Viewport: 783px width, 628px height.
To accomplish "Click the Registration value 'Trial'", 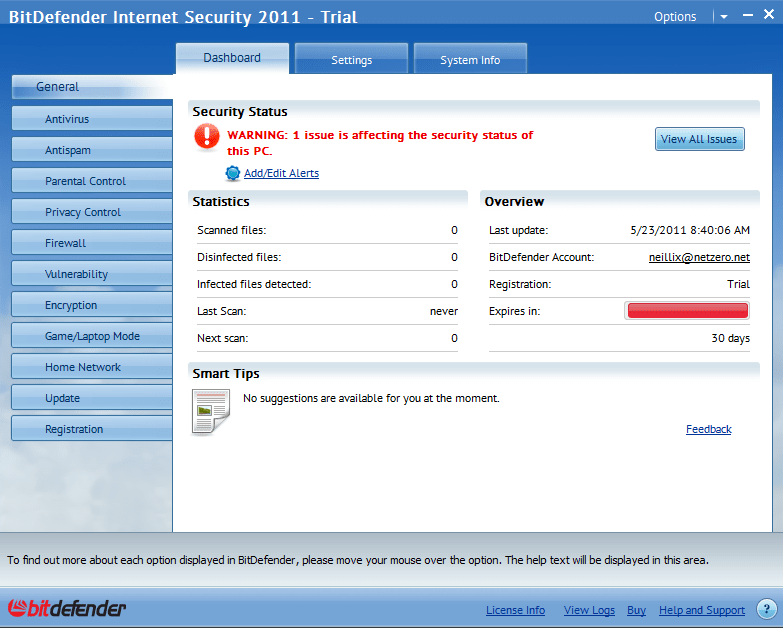I will pos(738,284).
